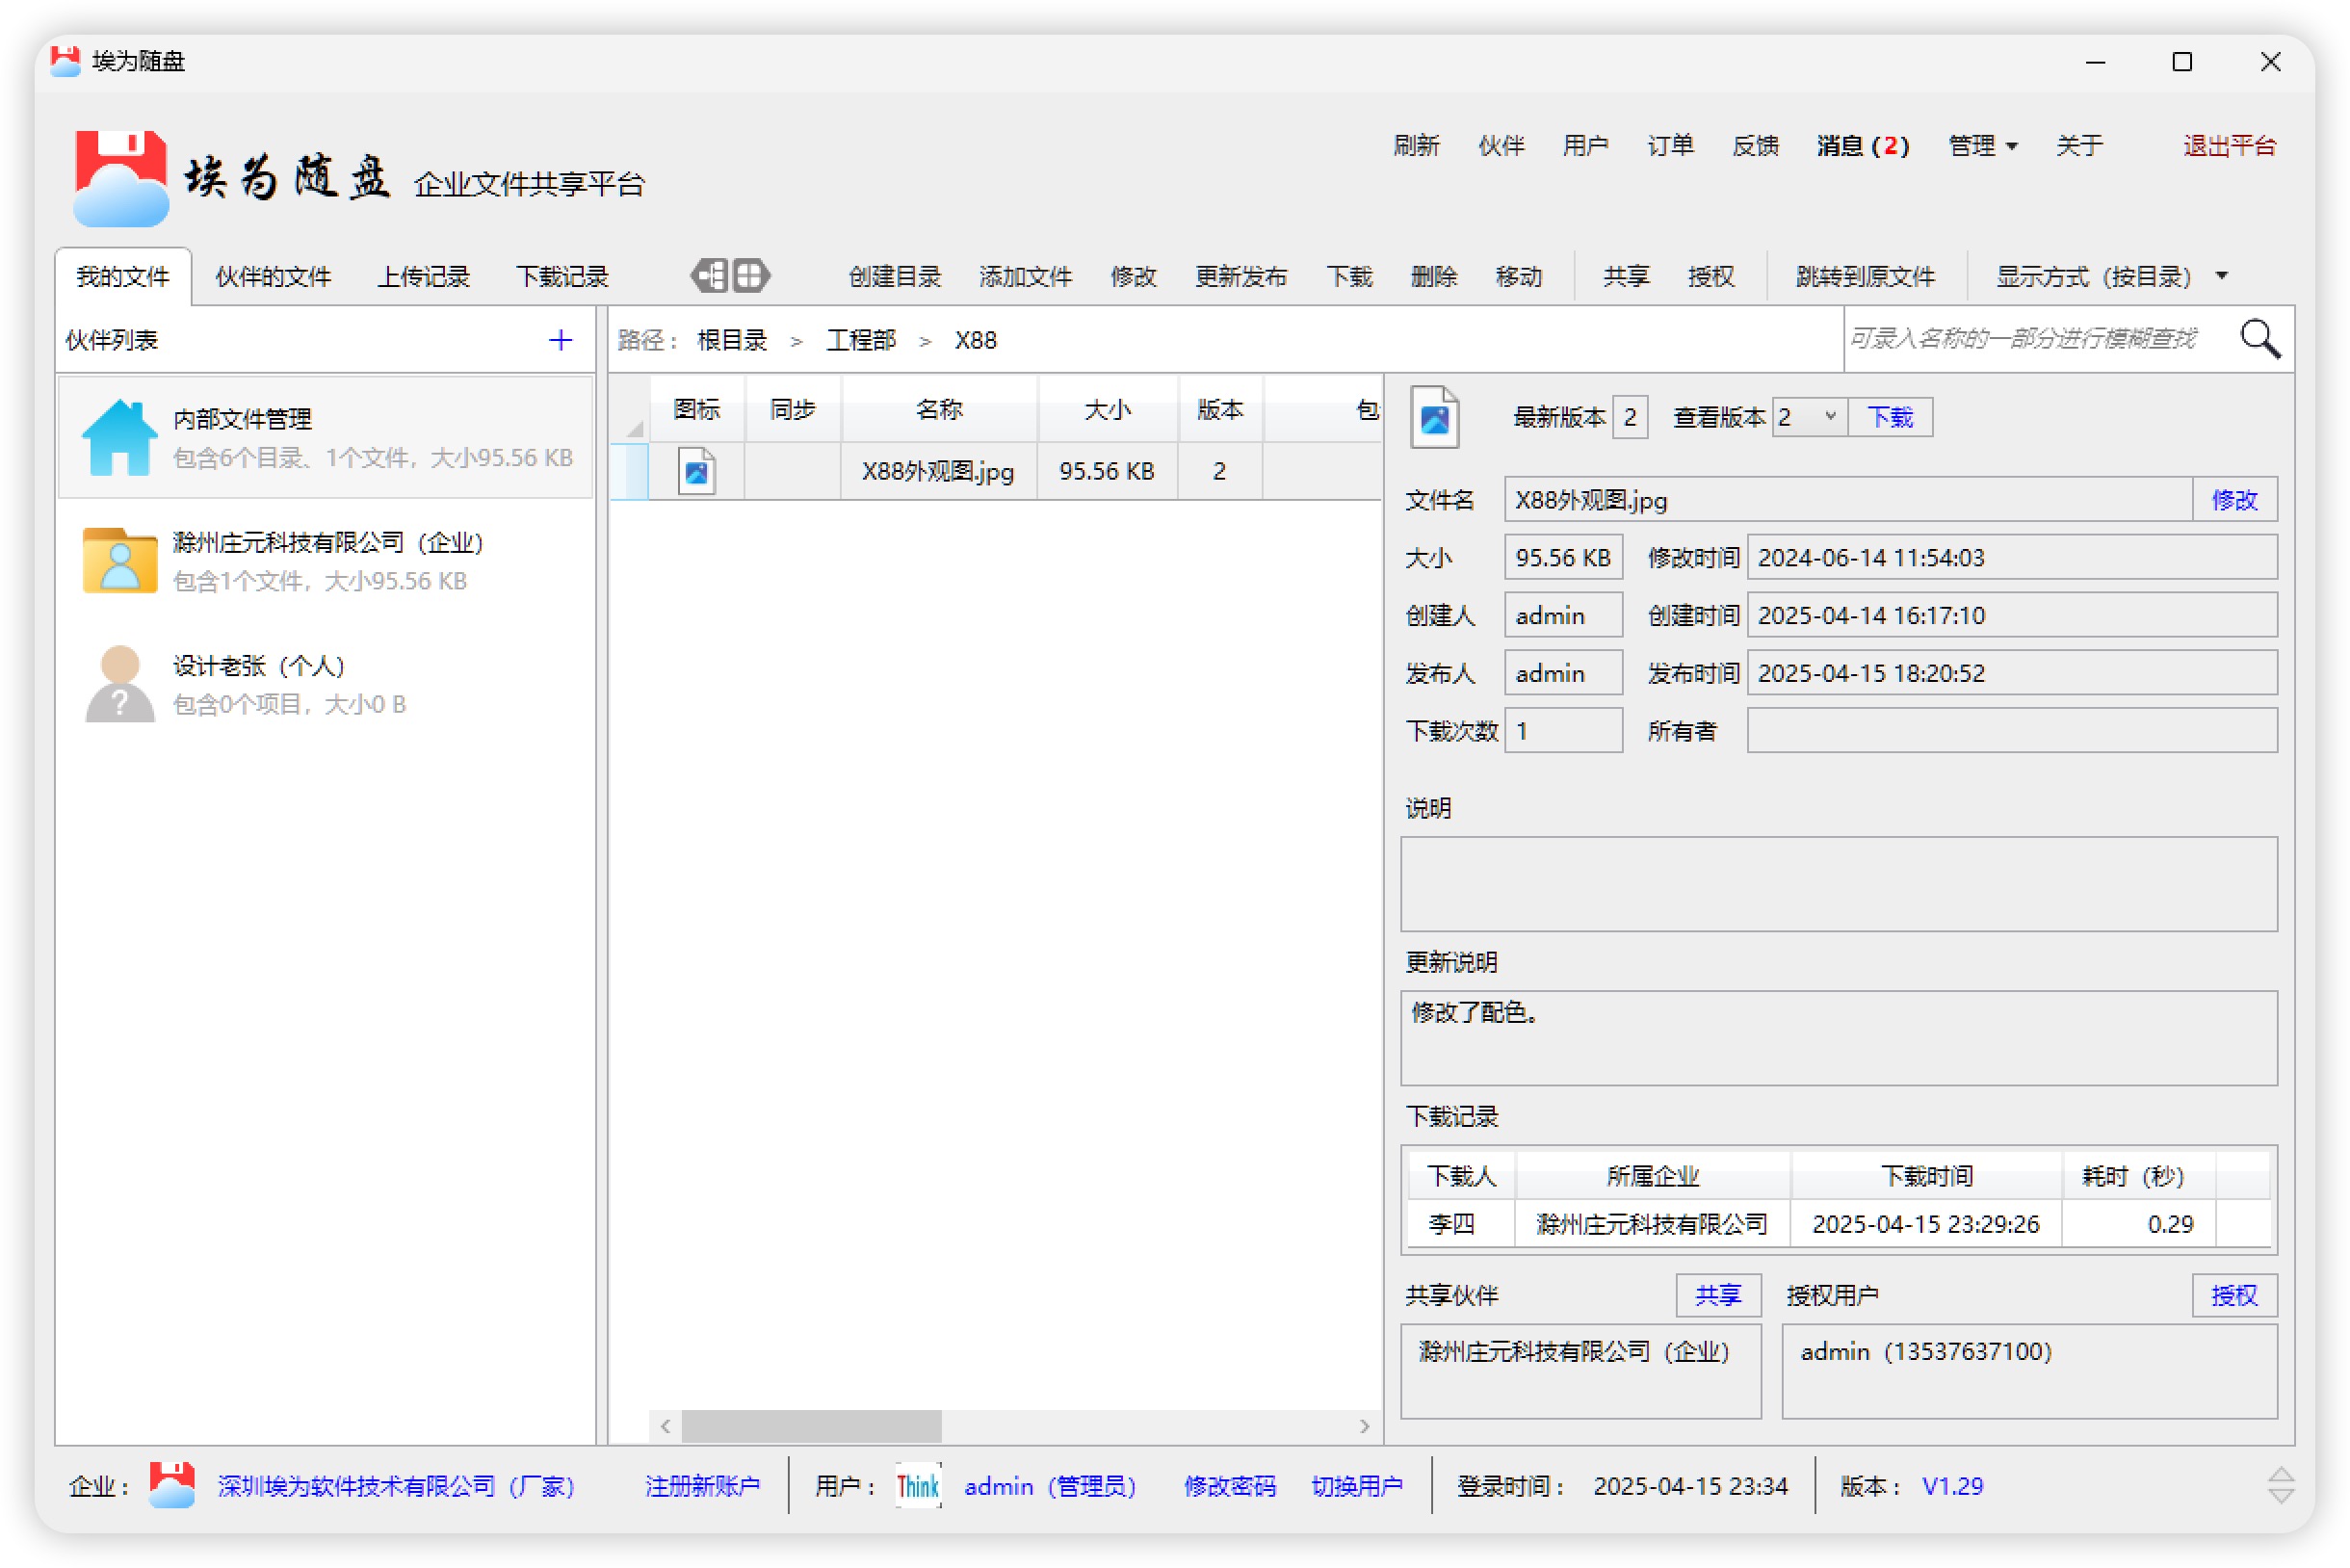Viewport: 2350px width, 1568px height.
Task: Click the V1.29 version link
Action: 1951,1485
